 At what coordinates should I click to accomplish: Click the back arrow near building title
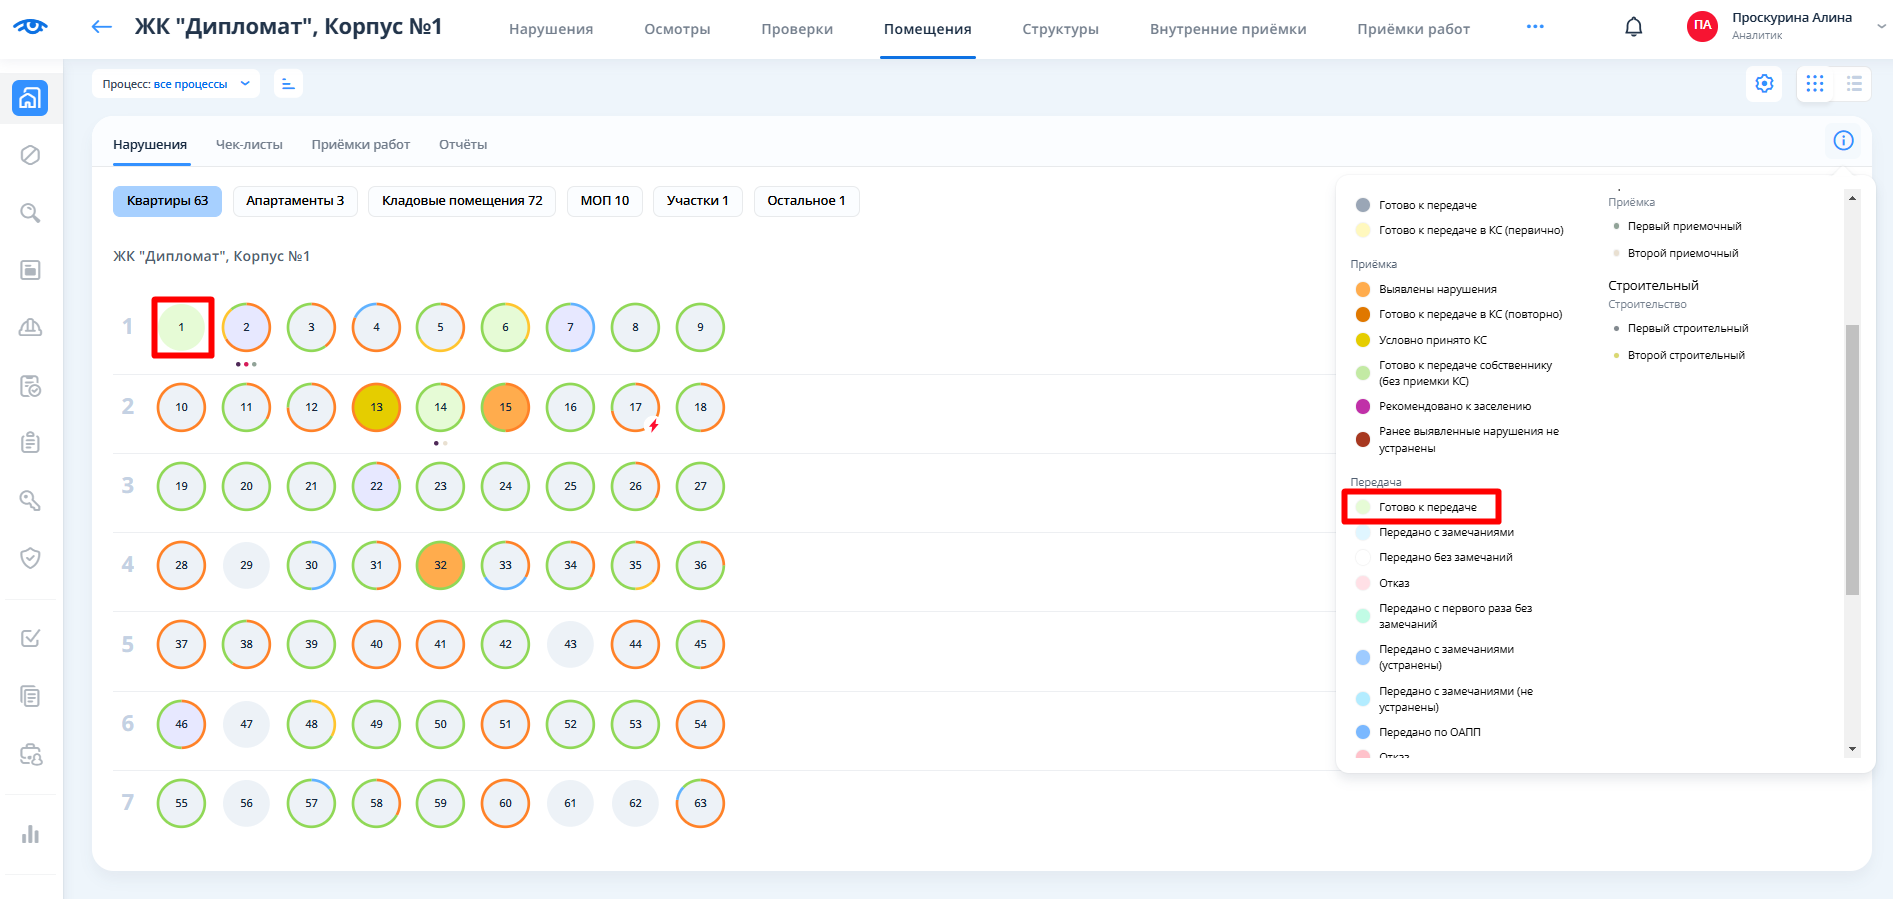[x=101, y=27]
